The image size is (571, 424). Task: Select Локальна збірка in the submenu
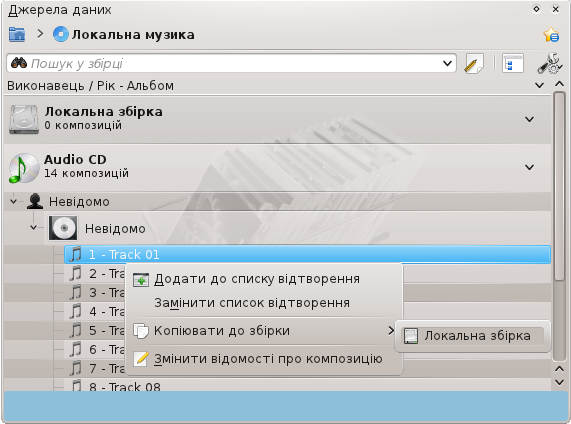[x=472, y=336]
